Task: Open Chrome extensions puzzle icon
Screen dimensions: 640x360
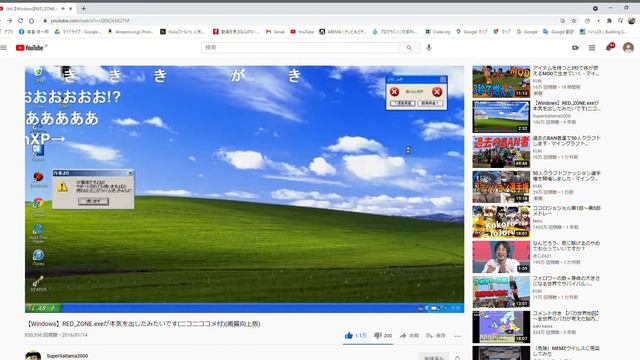Action: tap(609, 20)
